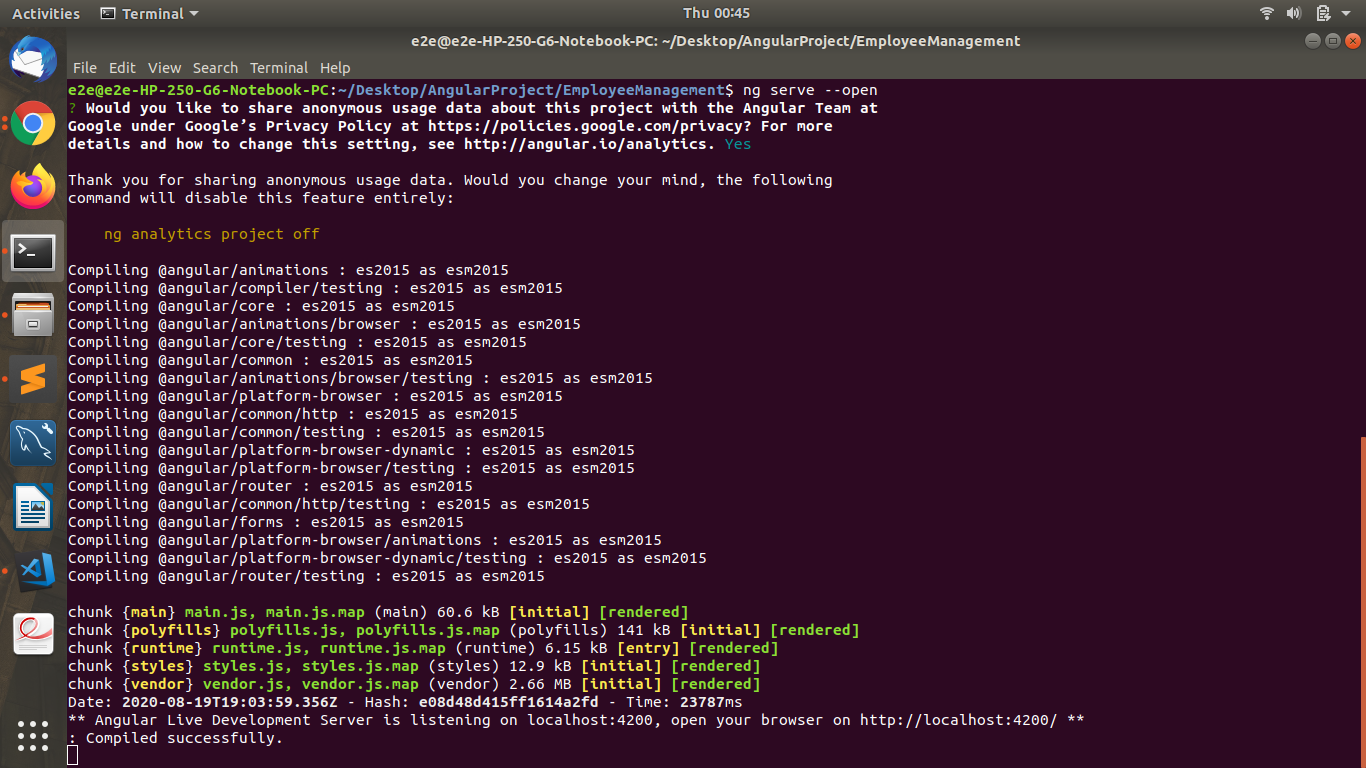Click 'Compiled successfully.' message

click(184, 738)
